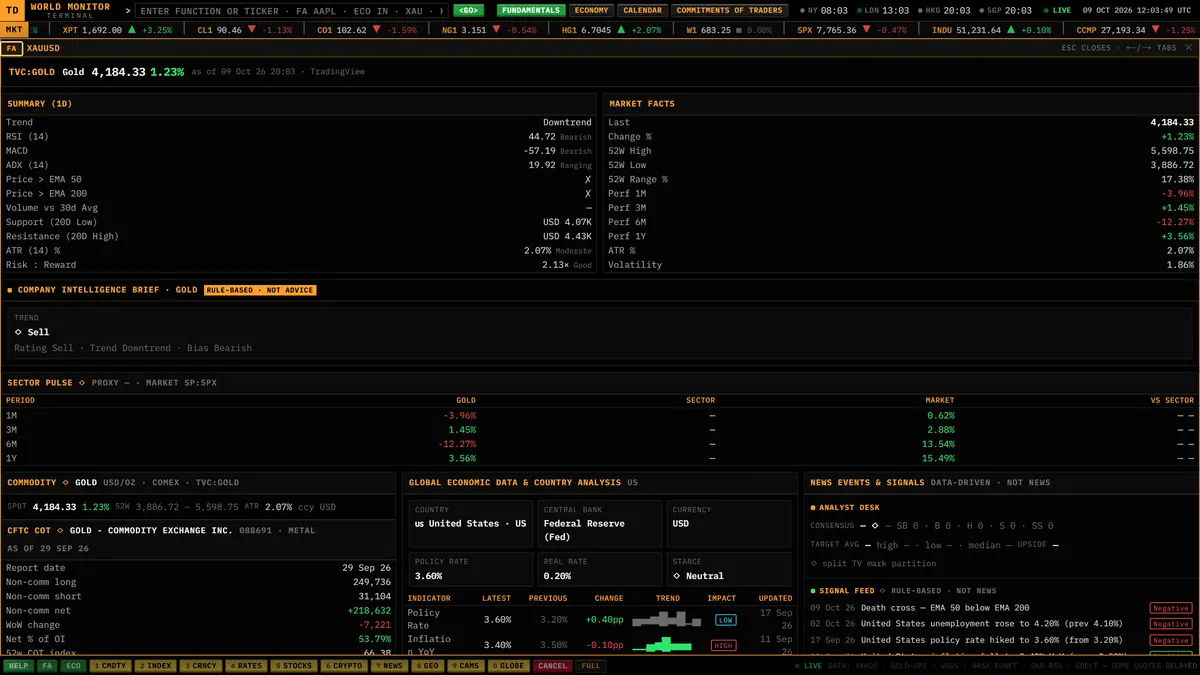Screen dimensions: 1200x675
Task: Open NEWS function key
Action: pyautogui.click(x=389, y=665)
